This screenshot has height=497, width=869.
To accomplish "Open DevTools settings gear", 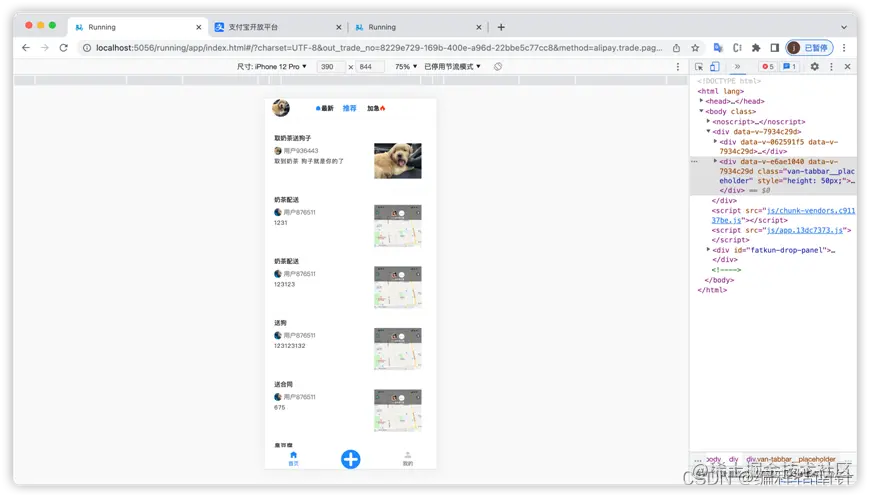I will click(x=814, y=66).
